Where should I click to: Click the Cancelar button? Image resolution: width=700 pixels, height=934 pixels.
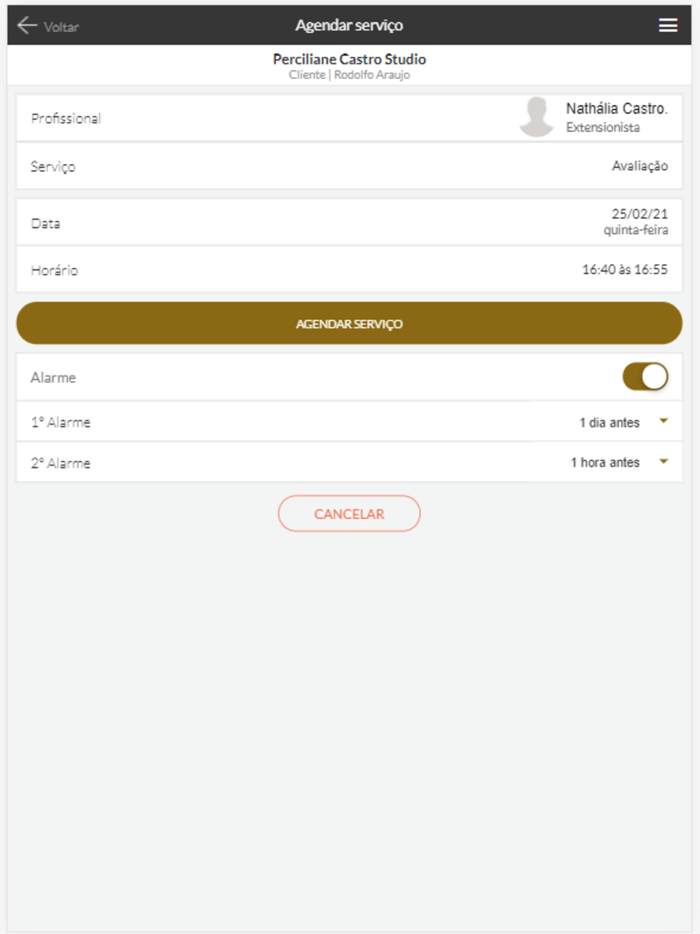point(349,513)
